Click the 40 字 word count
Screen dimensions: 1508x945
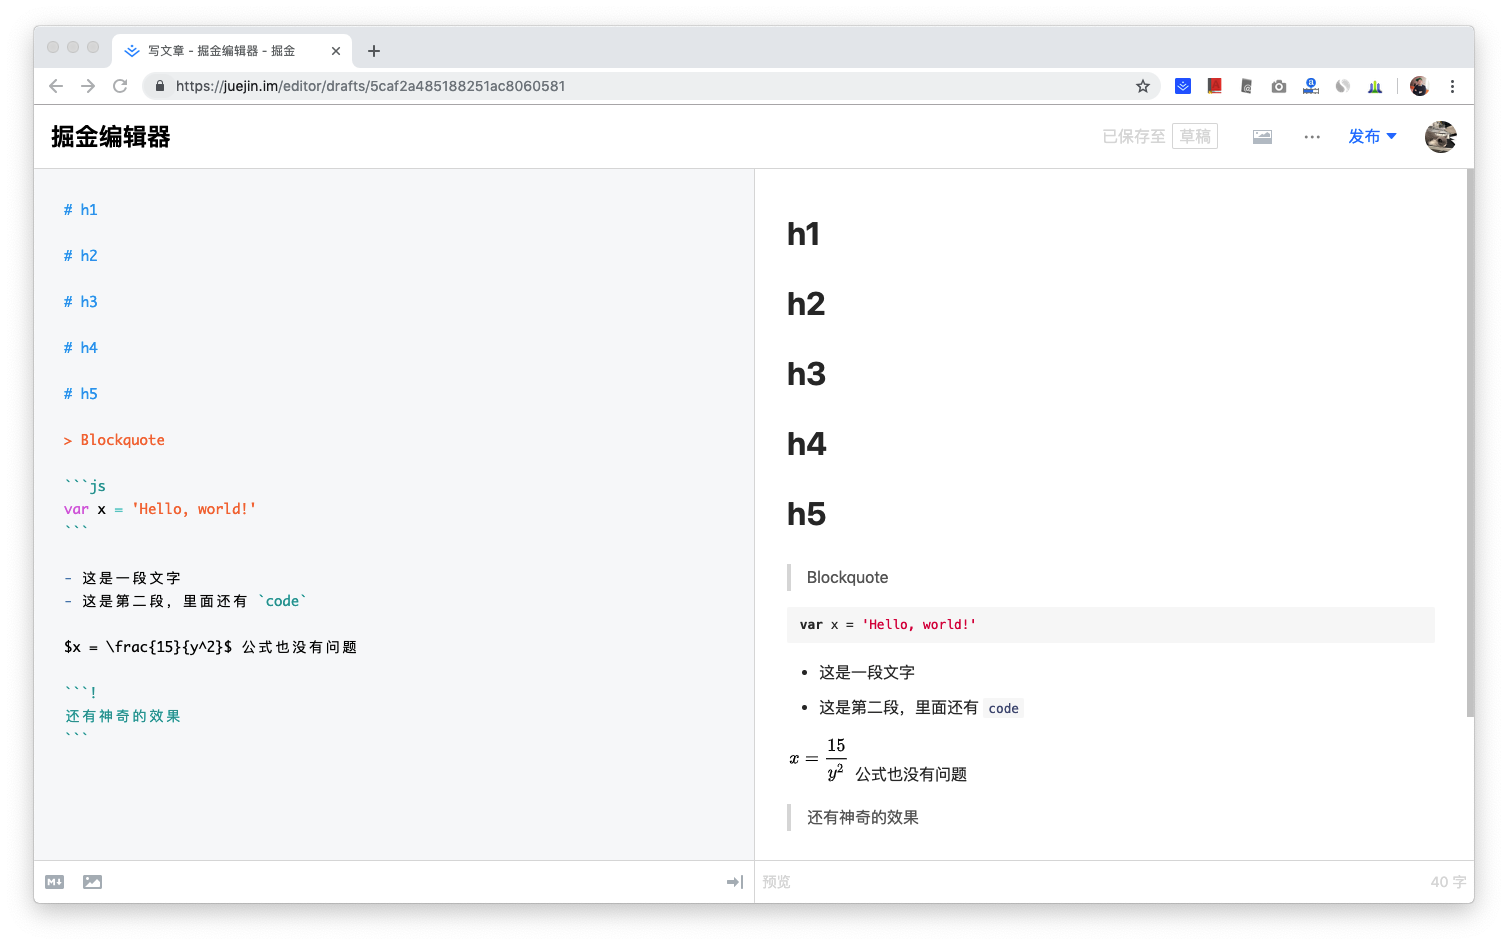point(1448,882)
